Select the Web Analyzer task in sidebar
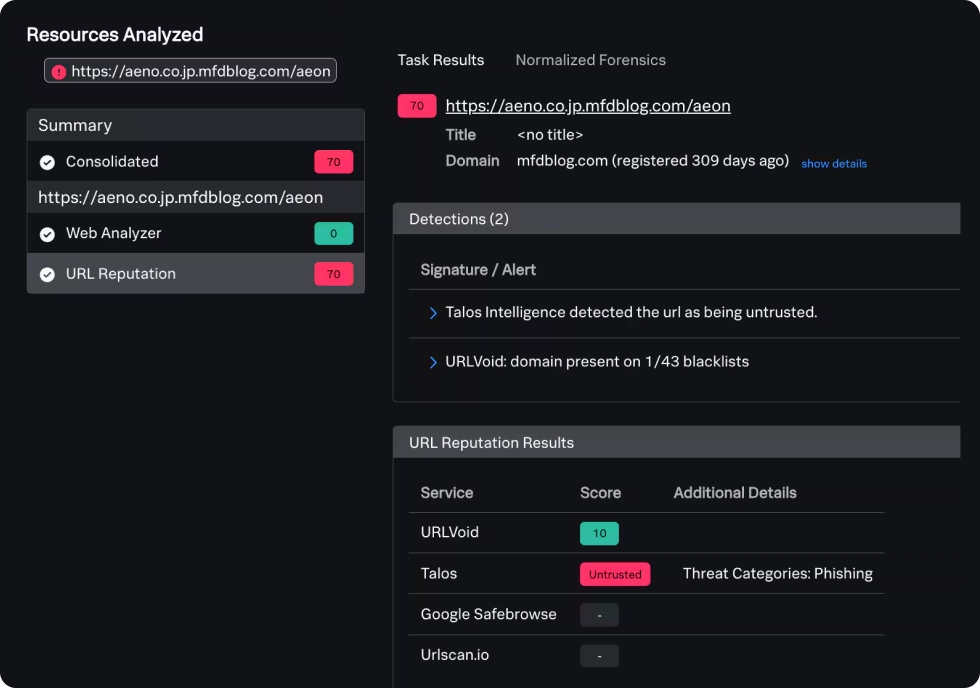Image resolution: width=980 pixels, height=688 pixels. click(x=113, y=234)
